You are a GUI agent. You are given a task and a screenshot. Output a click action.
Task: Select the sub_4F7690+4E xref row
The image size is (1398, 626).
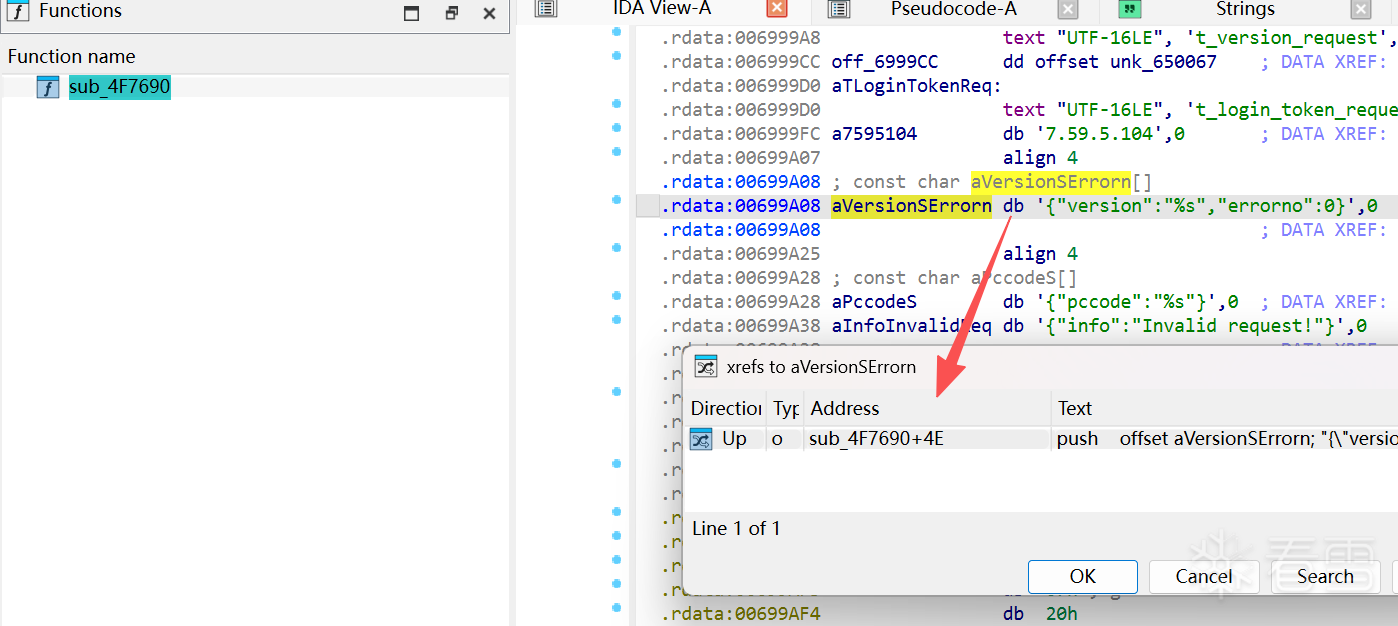pyautogui.click(x=1040, y=438)
